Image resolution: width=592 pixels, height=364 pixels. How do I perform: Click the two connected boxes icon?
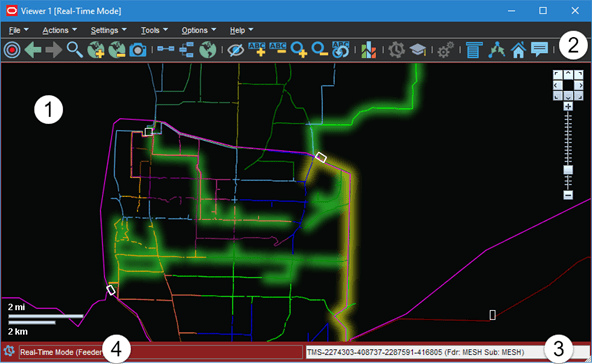pos(166,49)
